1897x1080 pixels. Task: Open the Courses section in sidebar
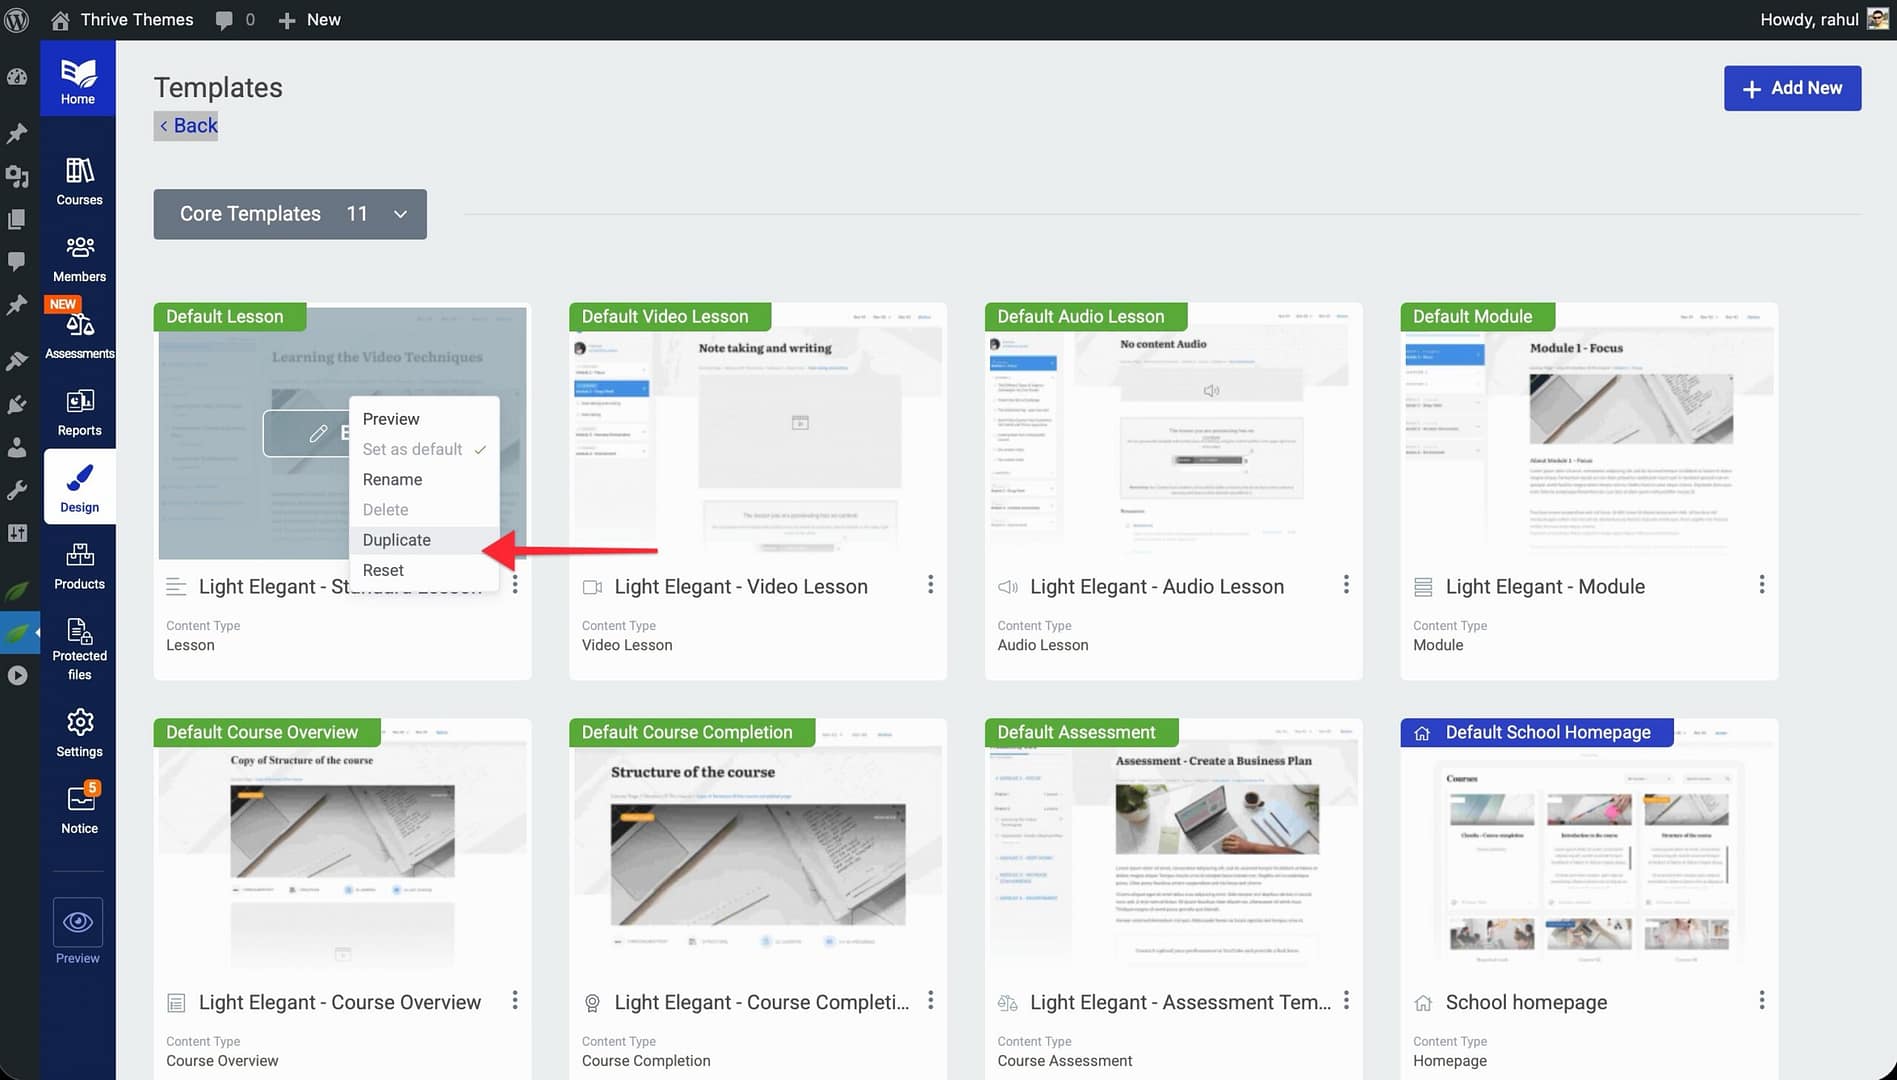[x=79, y=181]
